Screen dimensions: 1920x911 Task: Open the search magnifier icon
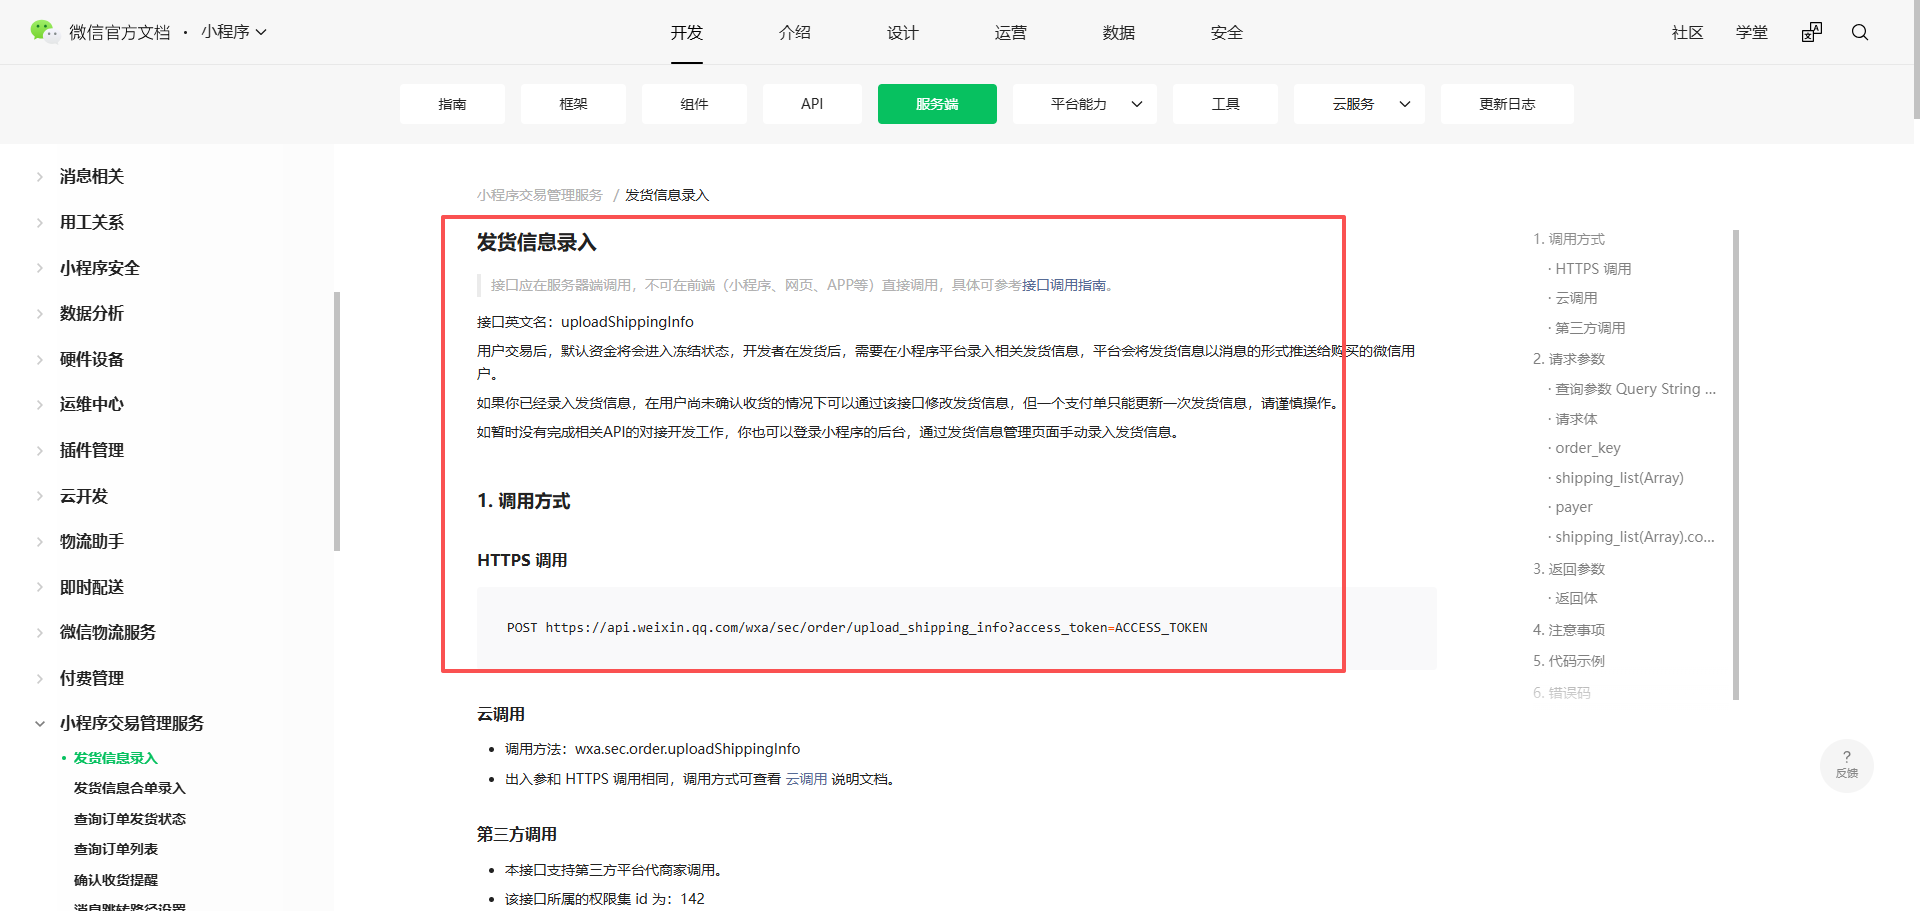click(1860, 32)
